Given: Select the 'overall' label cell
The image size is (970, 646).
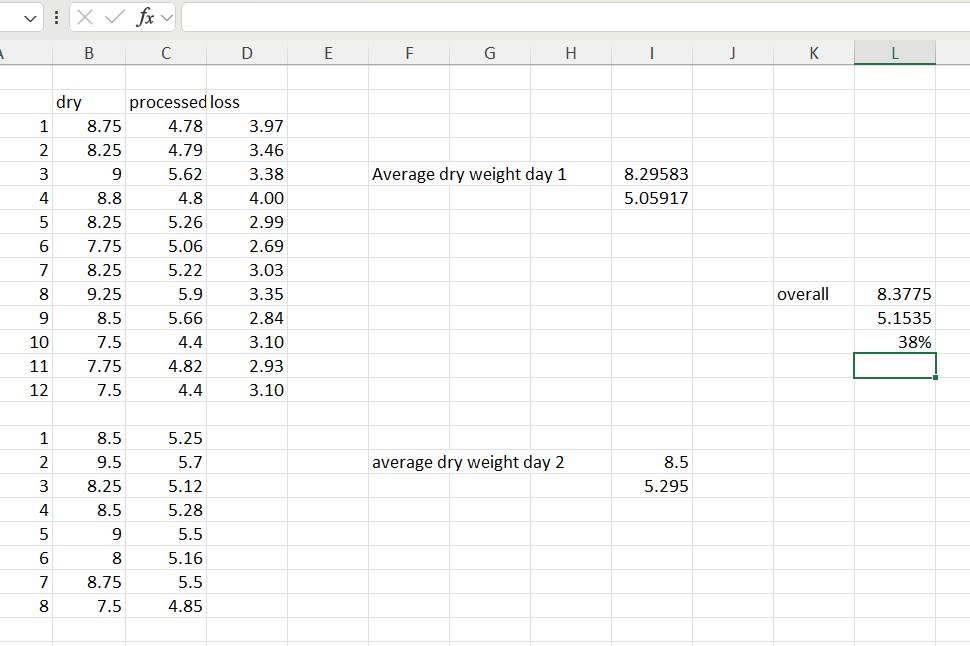Looking at the screenshot, I should pyautogui.click(x=803, y=294).
